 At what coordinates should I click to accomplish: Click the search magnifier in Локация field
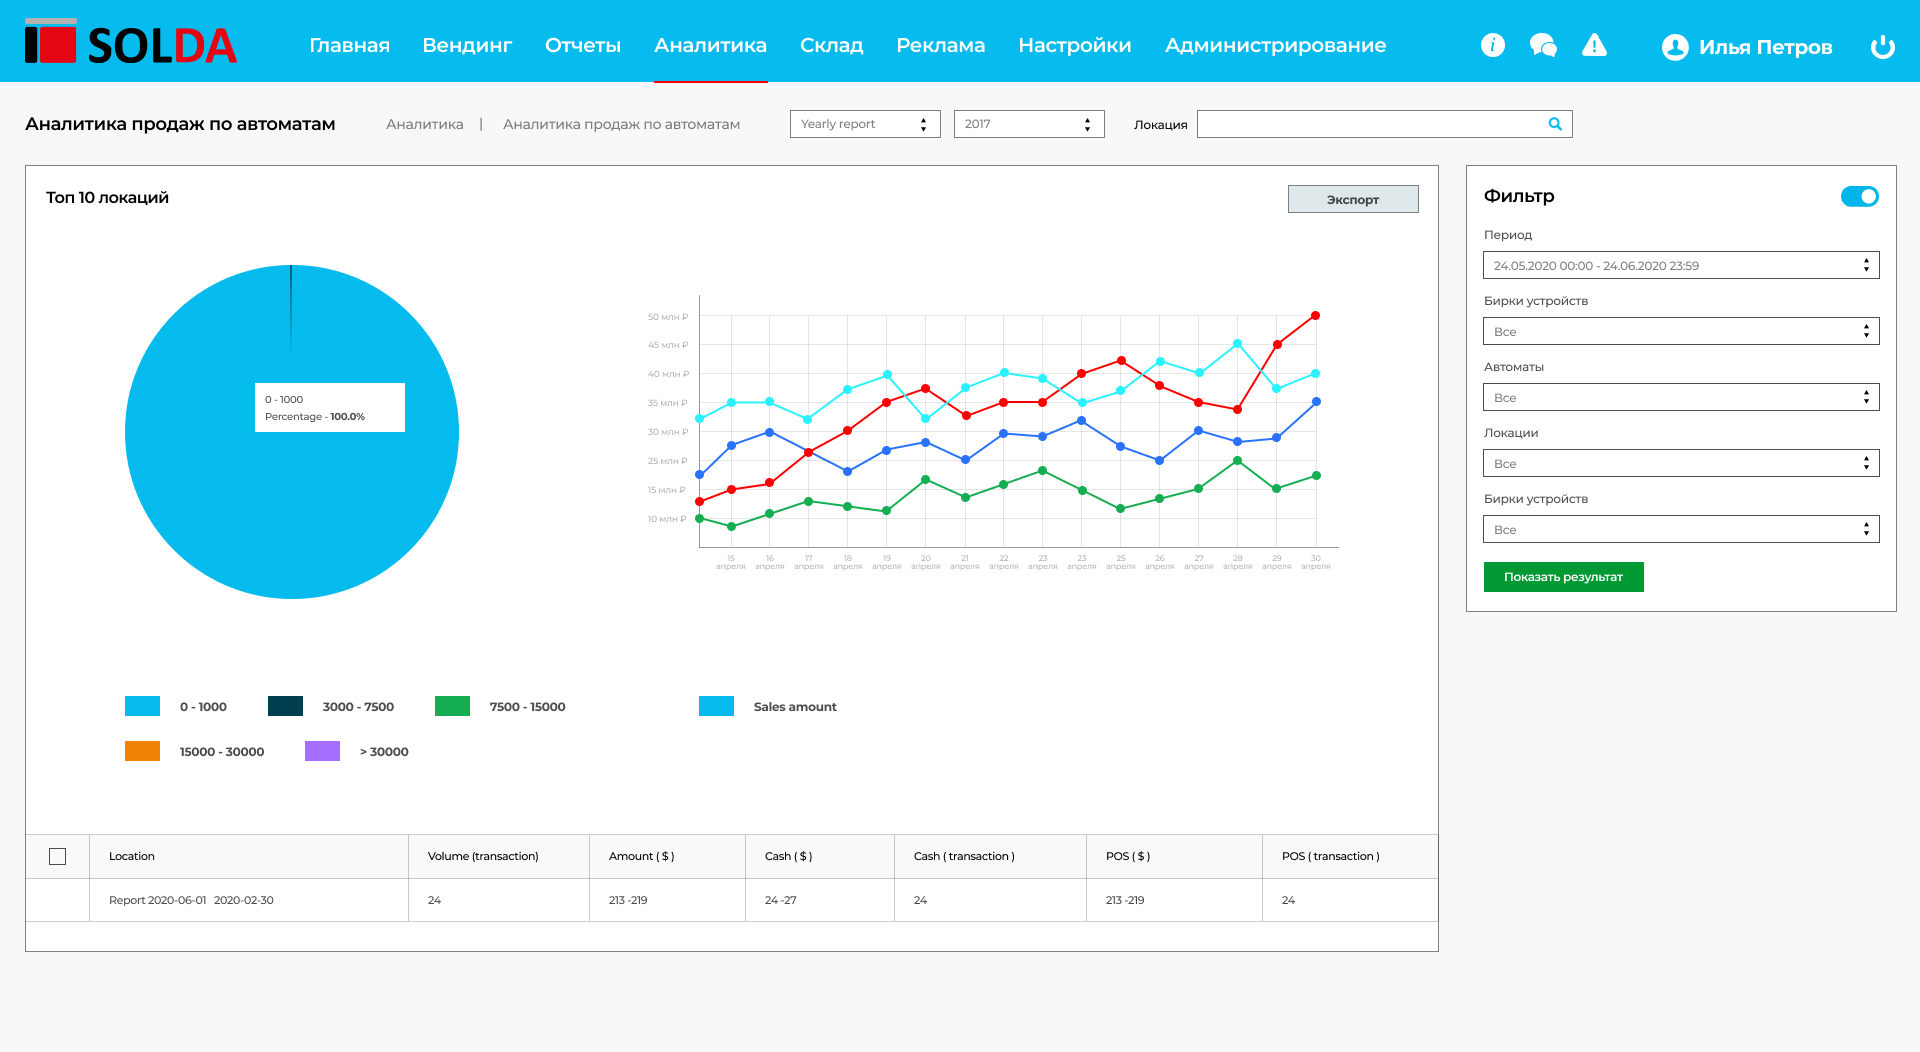point(1555,124)
